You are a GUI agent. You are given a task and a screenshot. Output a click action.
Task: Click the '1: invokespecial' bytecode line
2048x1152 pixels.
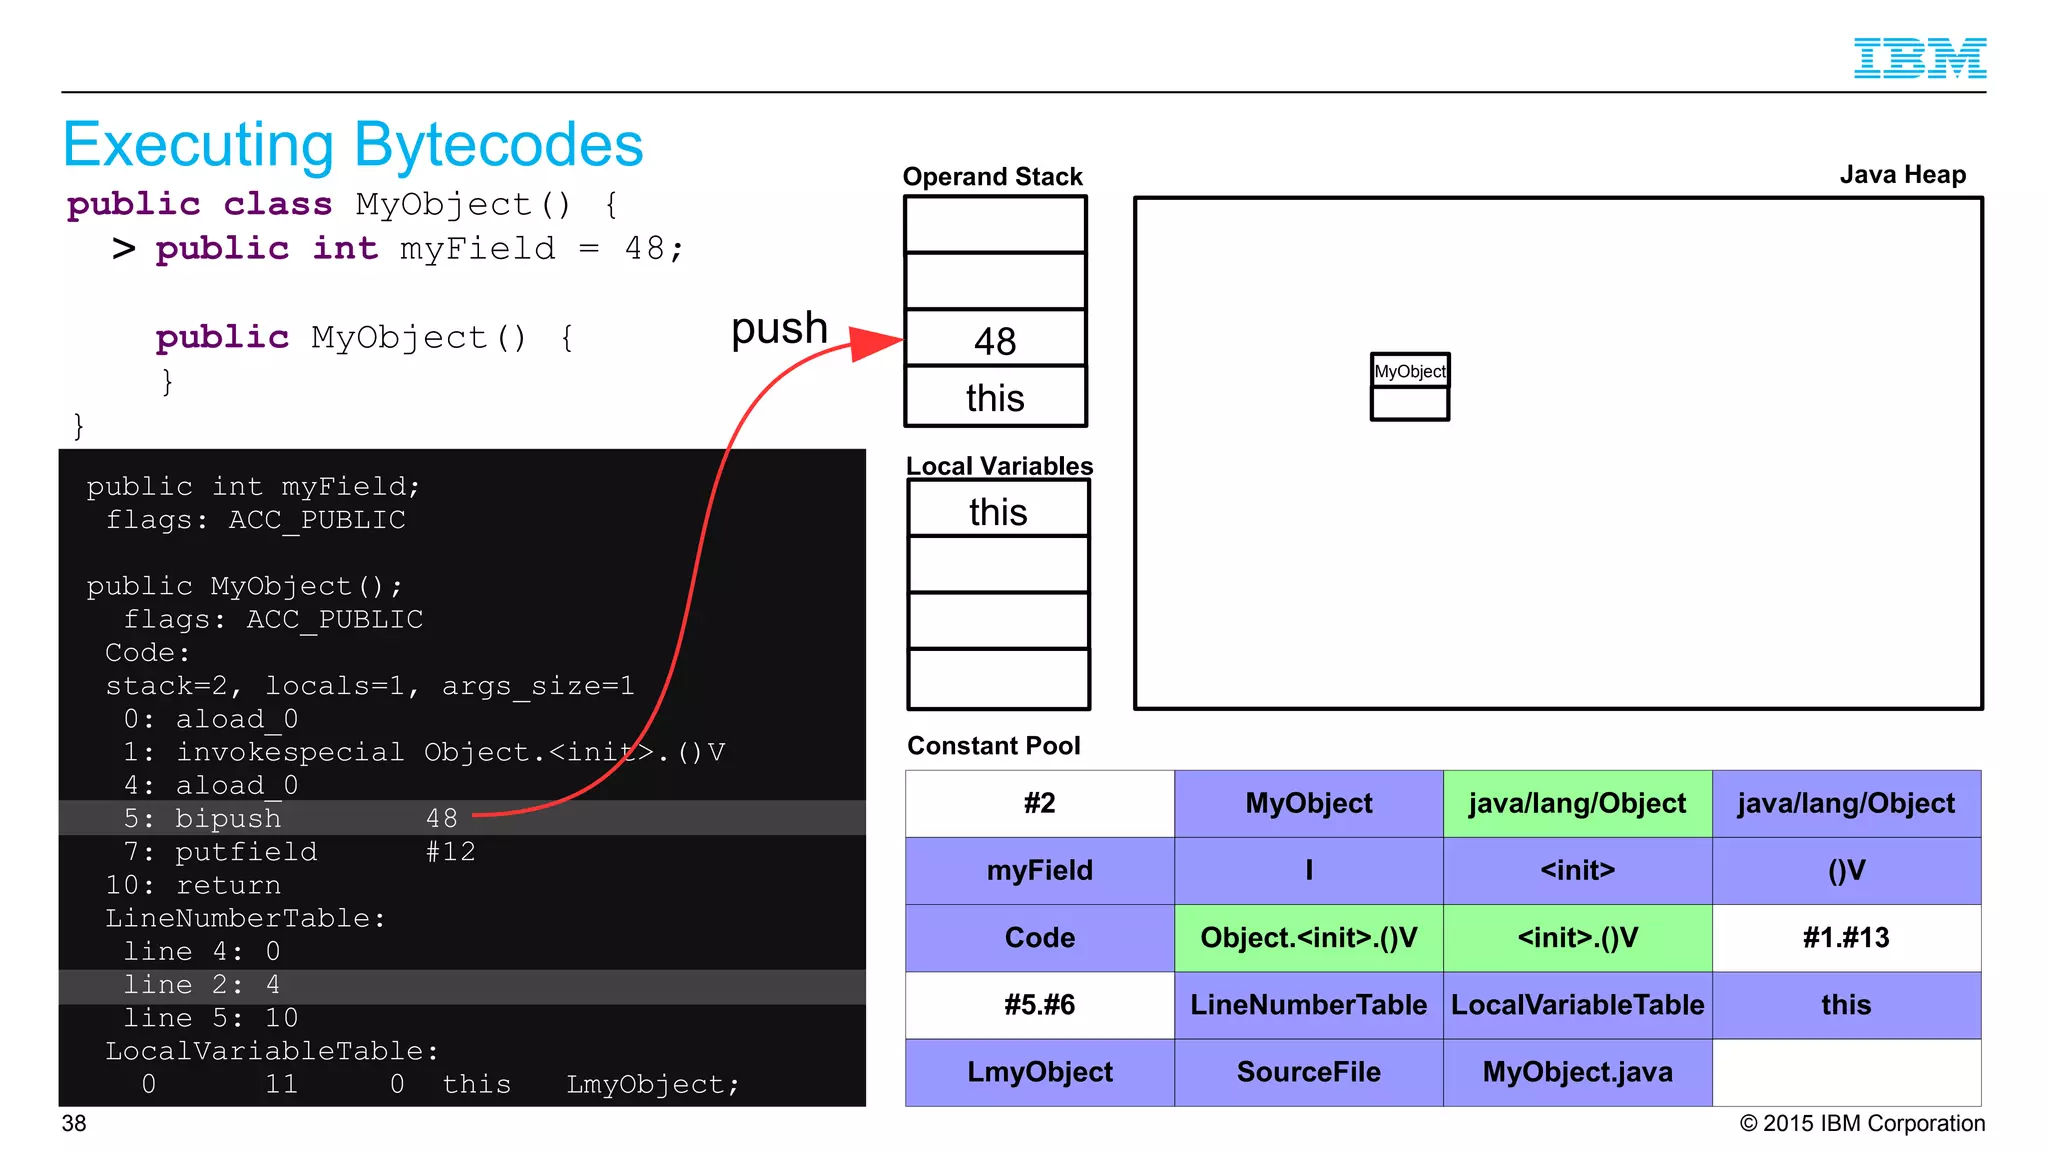pos(424,751)
